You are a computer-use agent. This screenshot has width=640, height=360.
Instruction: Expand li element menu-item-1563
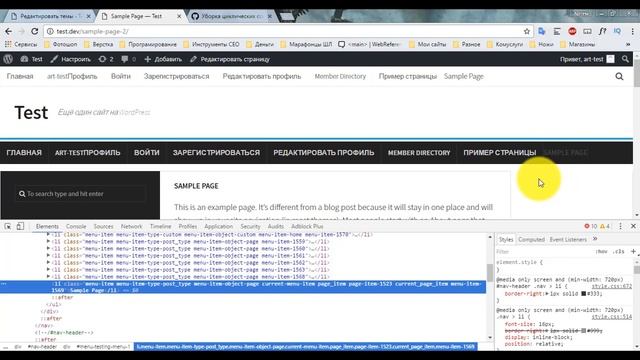click(48, 269)
